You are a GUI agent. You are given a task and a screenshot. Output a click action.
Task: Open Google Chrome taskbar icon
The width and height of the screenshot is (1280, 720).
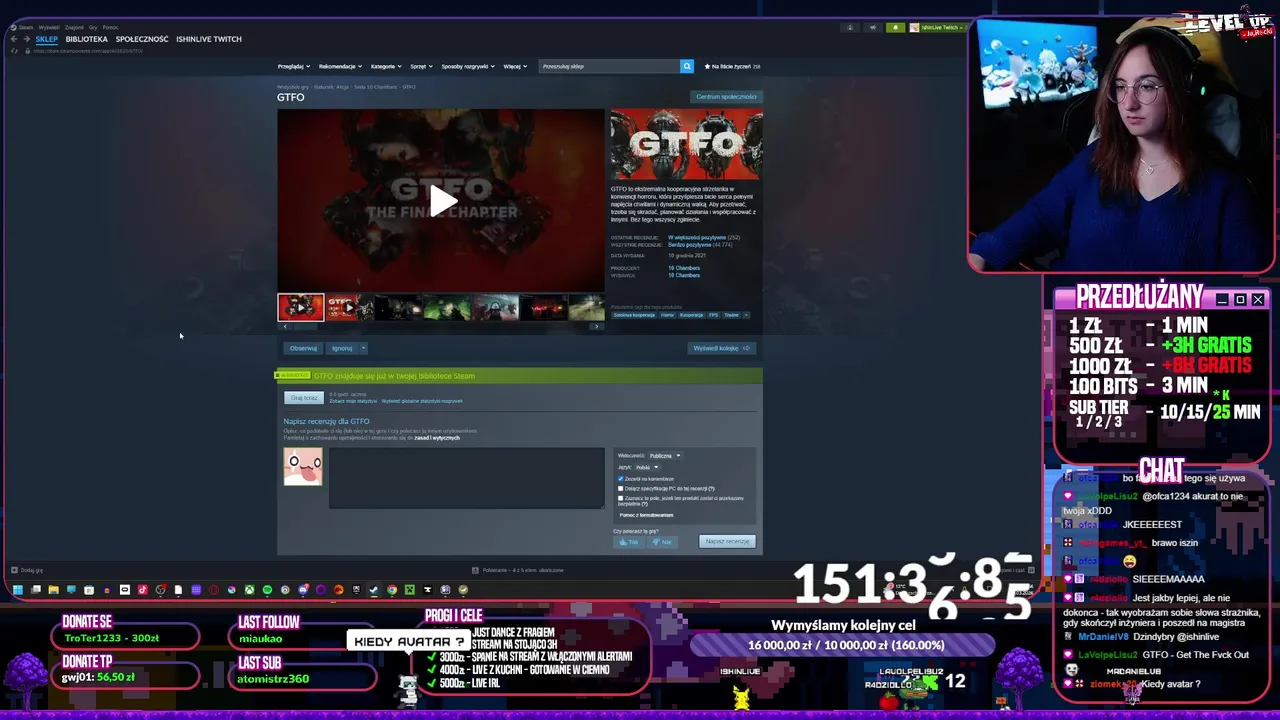point(392,590)
